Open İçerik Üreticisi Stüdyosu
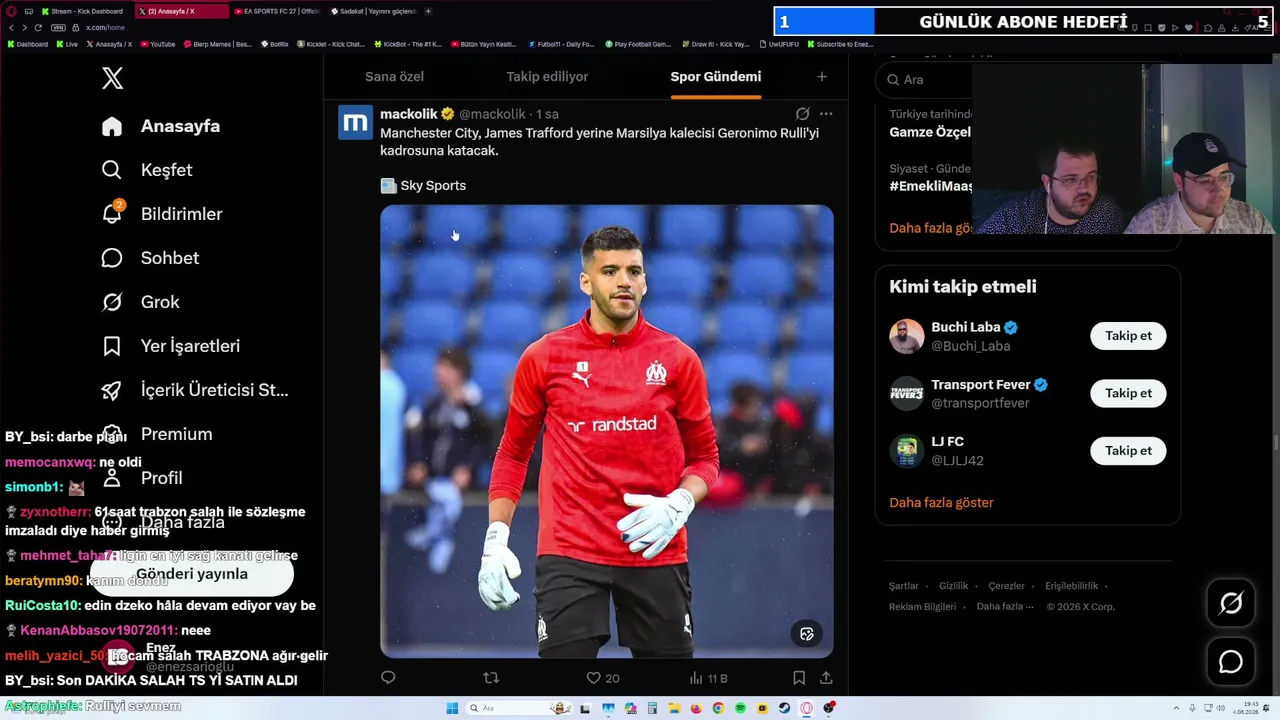 (x=194, y=390)
